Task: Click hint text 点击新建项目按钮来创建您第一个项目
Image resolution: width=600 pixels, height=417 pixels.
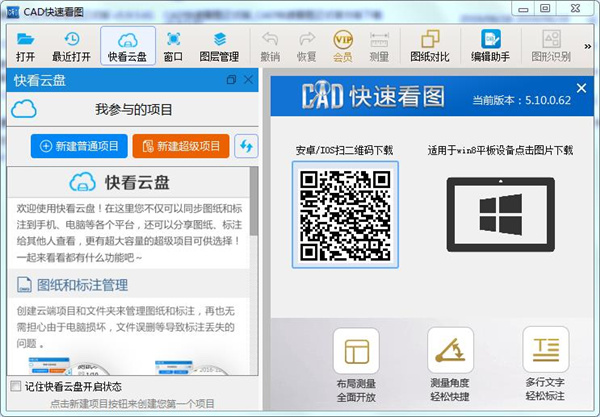Action: [x=132, y=404]
